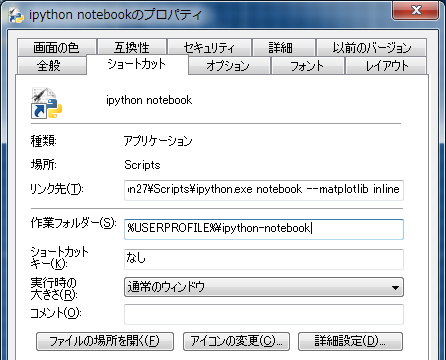The height and width of the screenshot is (360, 446).
Task: Click the 種類 label
Action: tap(44, 141)
